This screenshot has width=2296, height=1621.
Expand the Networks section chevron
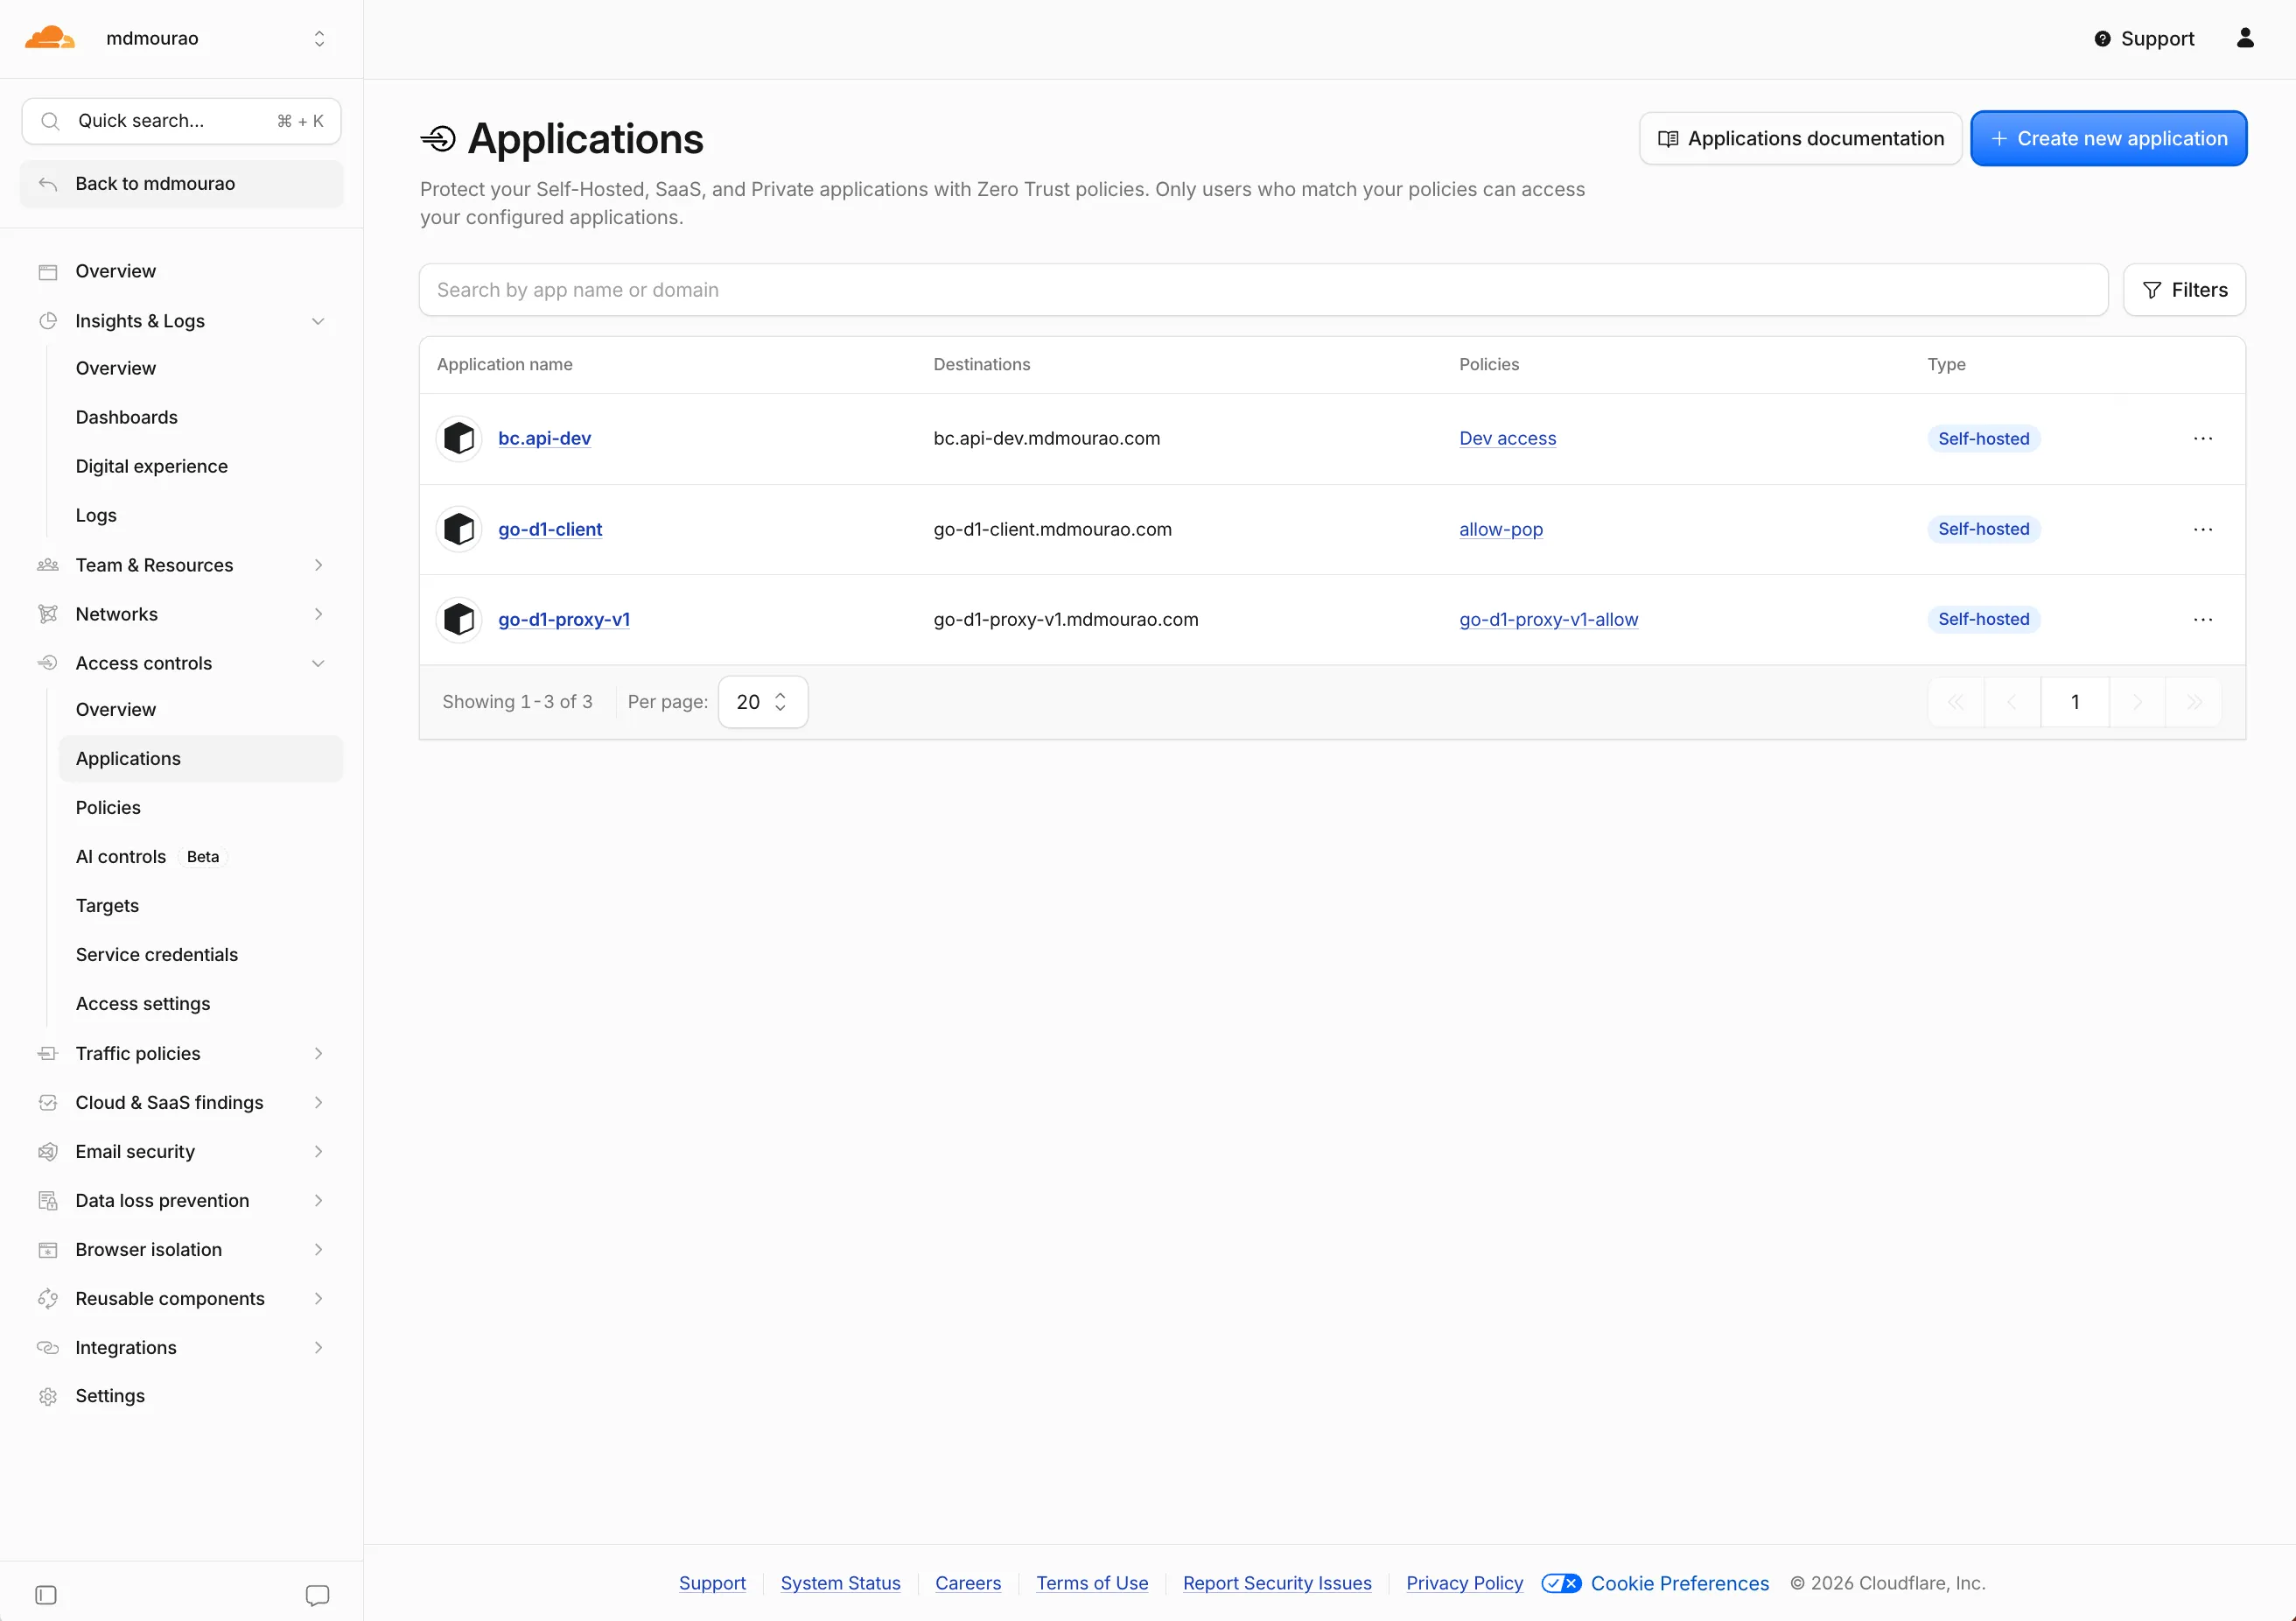point(318,614)
